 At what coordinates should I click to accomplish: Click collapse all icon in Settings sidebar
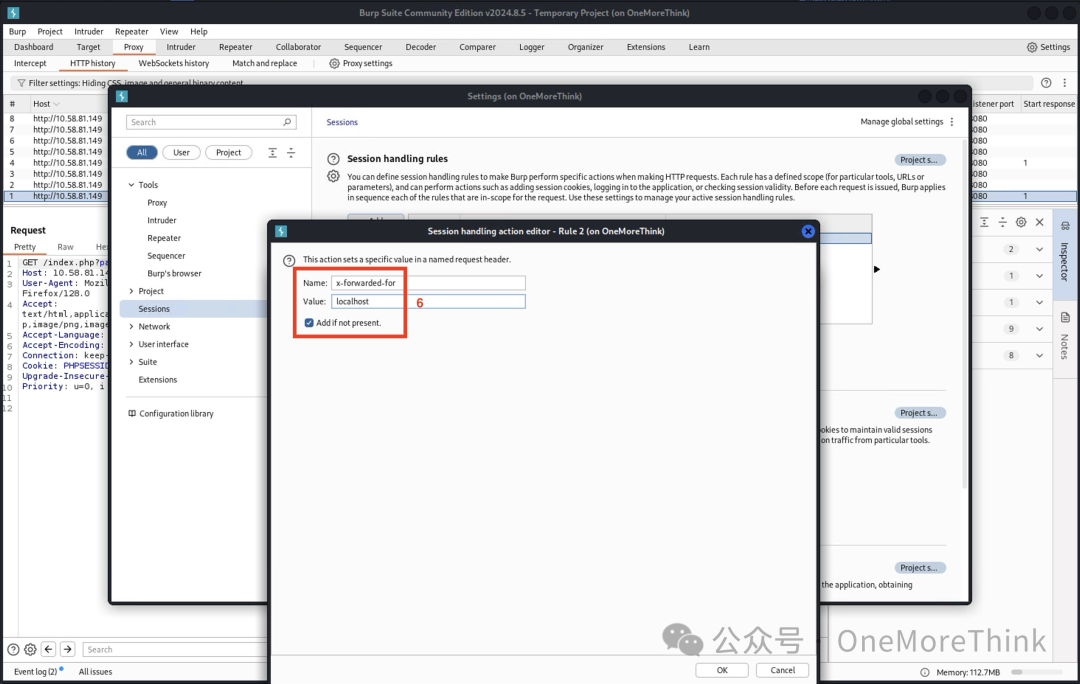[x=291, y=153]
